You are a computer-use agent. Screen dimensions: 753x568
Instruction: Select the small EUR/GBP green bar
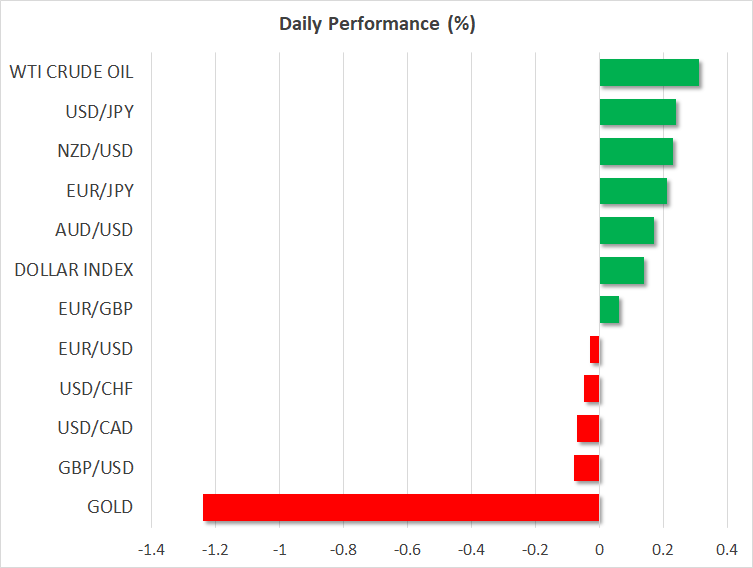tap(609, 310)
